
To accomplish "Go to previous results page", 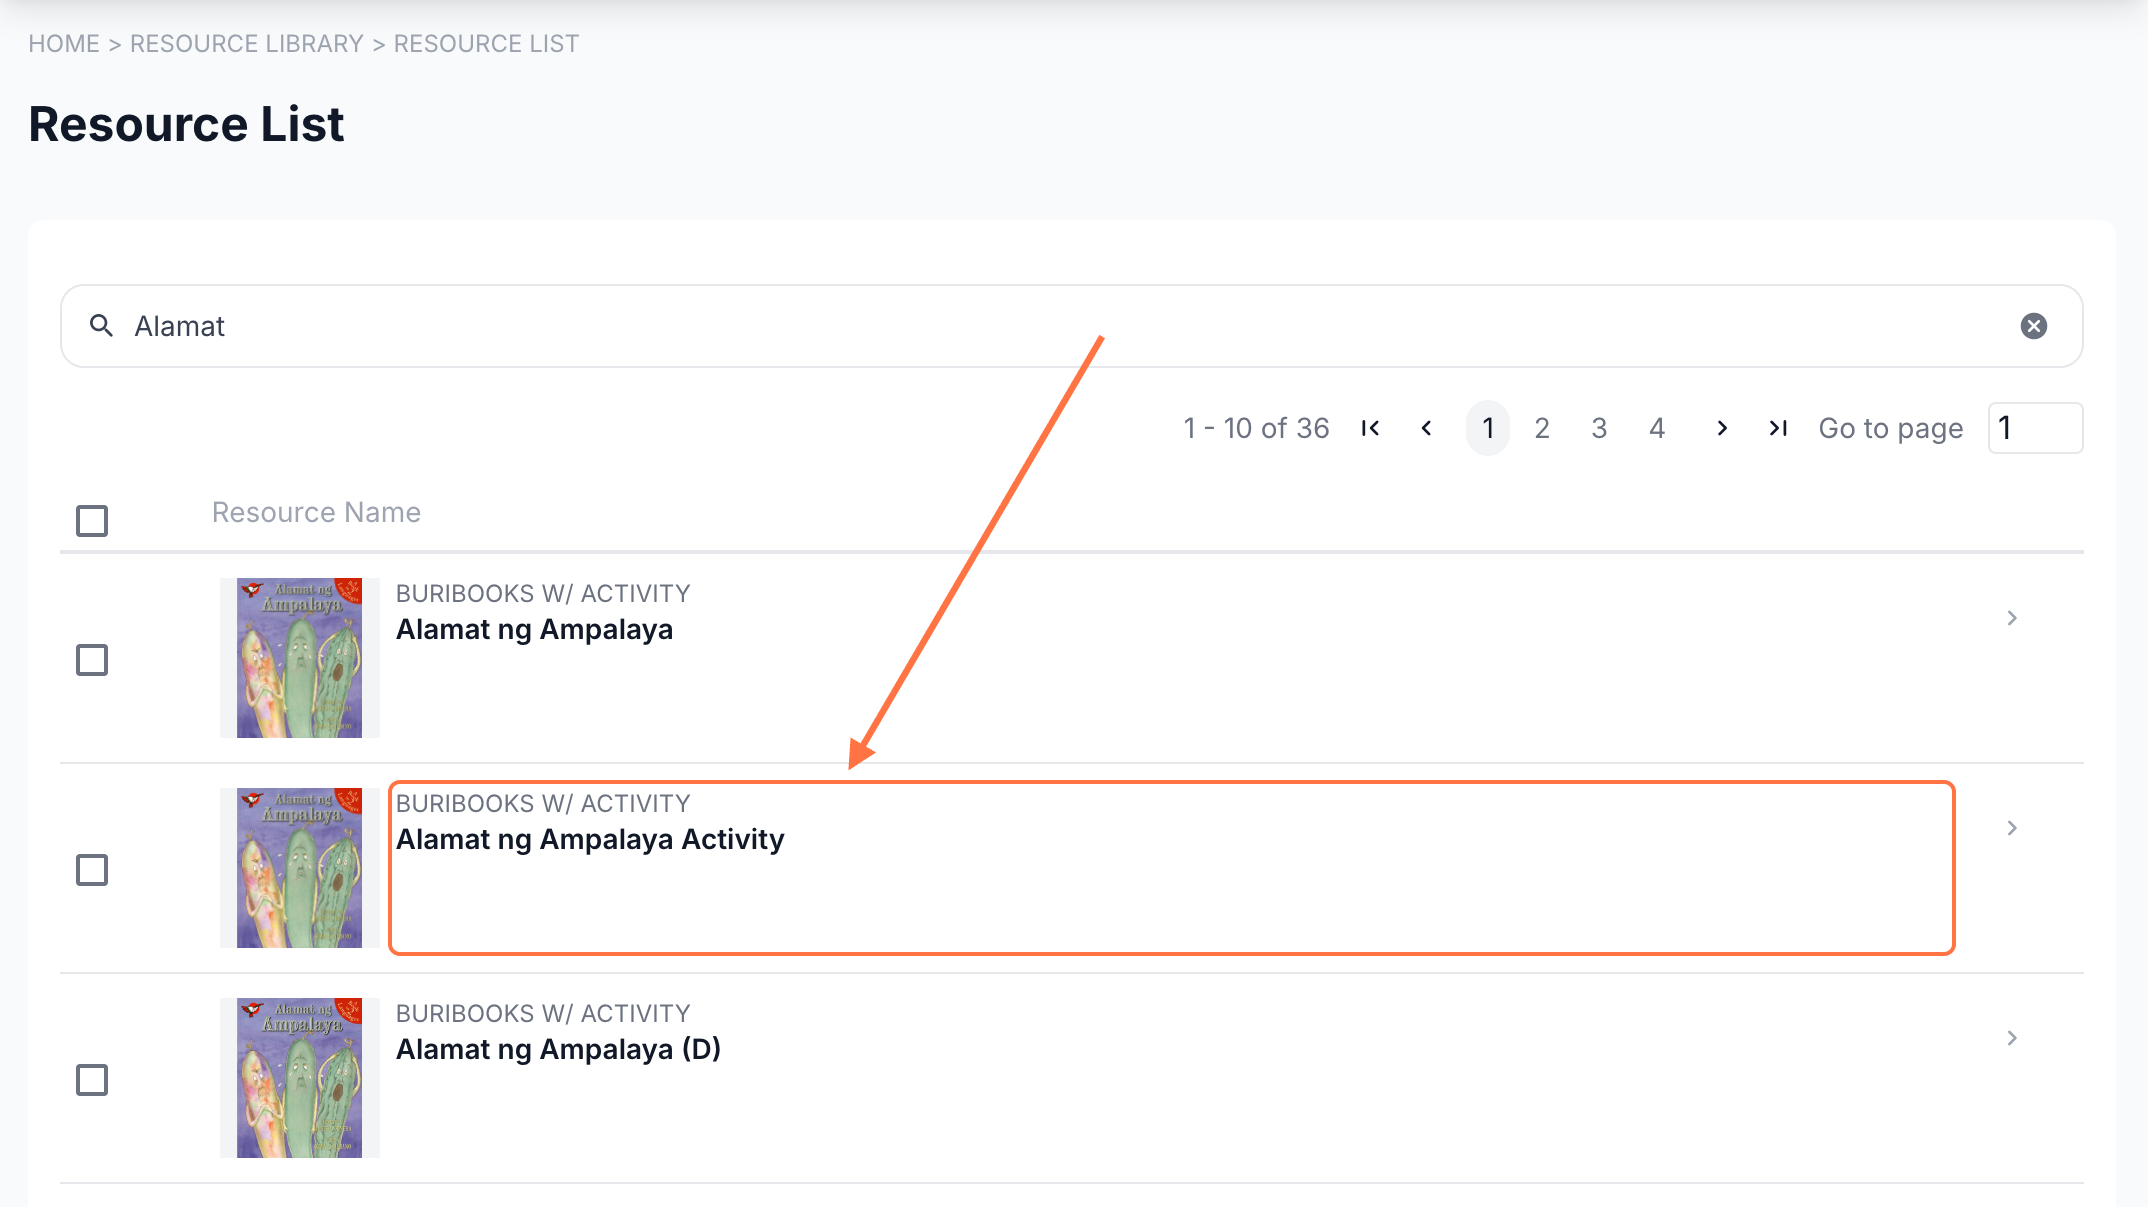I will coord(1426,428).
